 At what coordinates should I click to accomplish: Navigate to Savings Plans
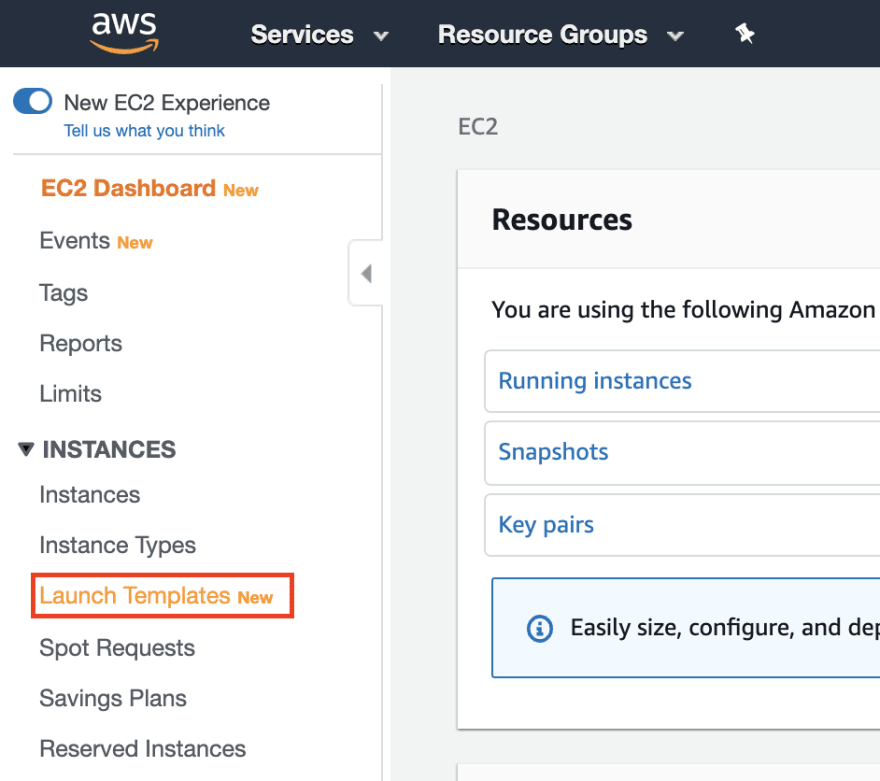(113, 699)
